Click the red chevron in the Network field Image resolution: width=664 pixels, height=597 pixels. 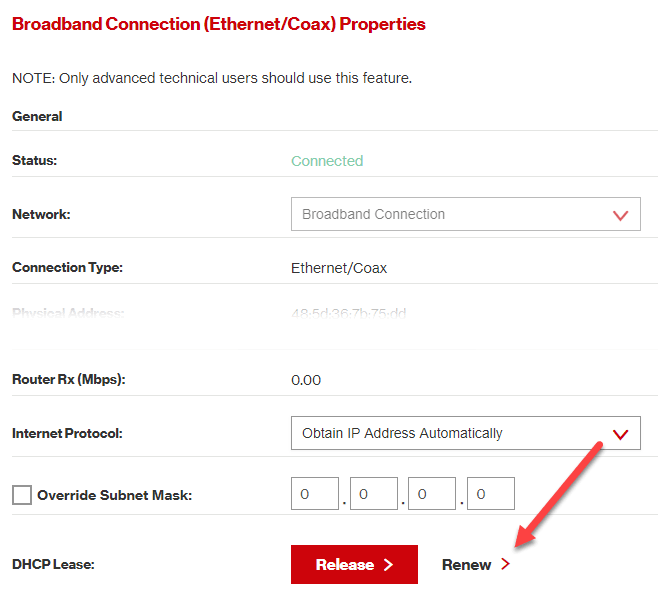pyautogui.click(x=620, y=215)
